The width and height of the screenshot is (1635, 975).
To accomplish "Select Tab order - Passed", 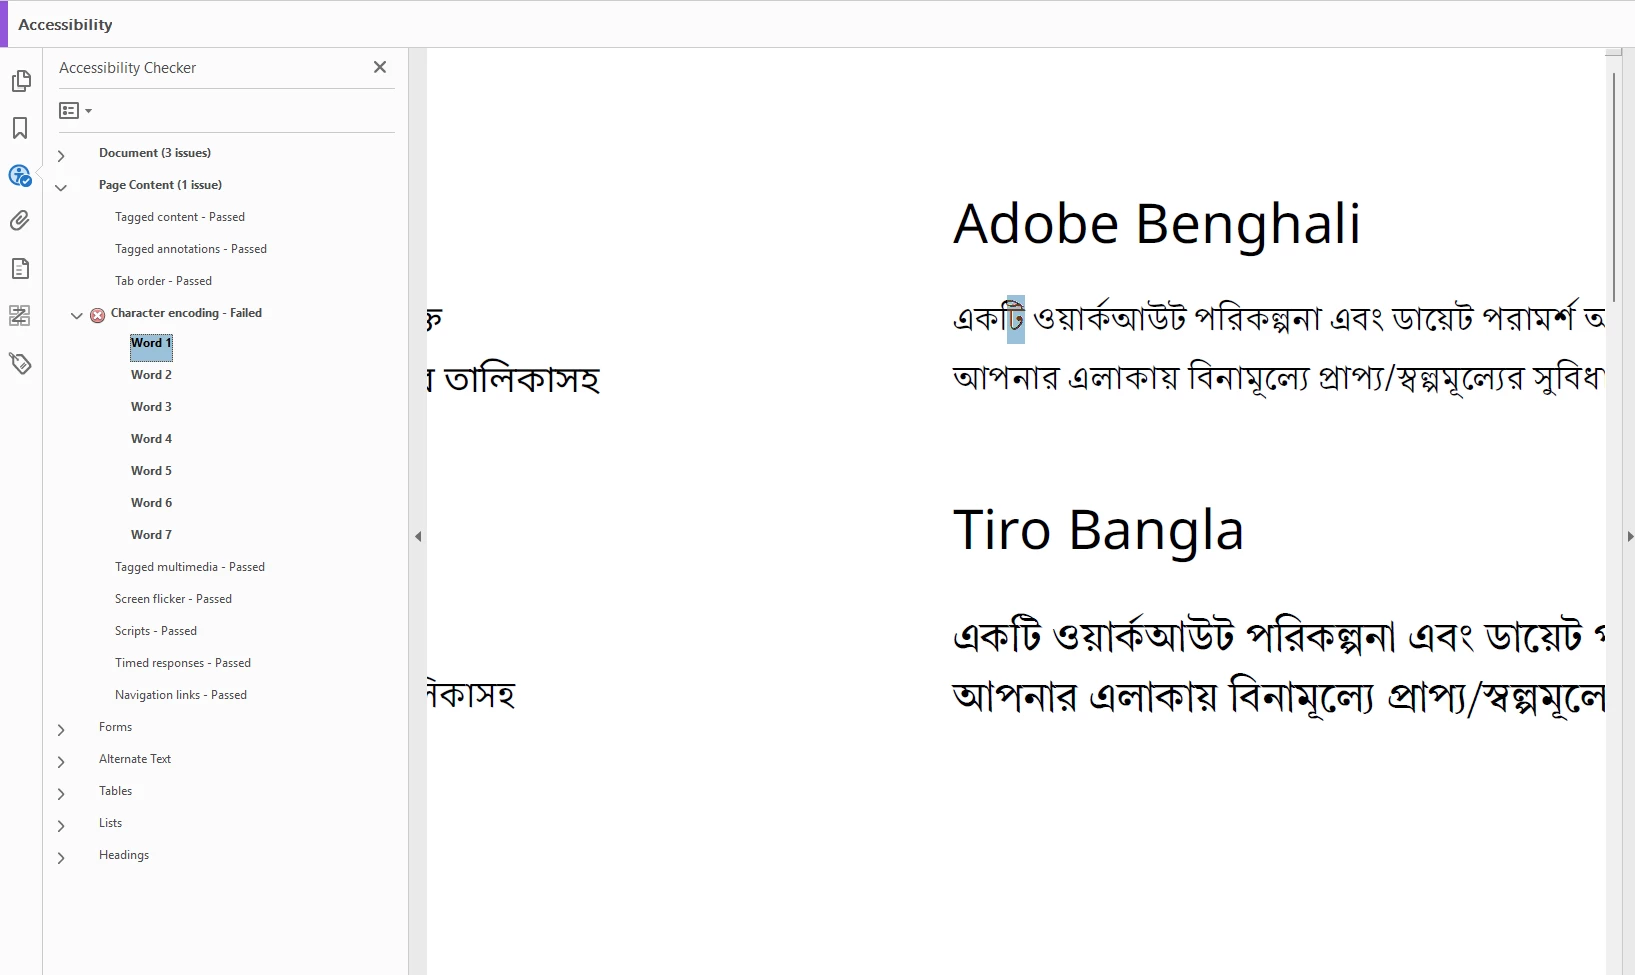I will [x=163, y=281].
